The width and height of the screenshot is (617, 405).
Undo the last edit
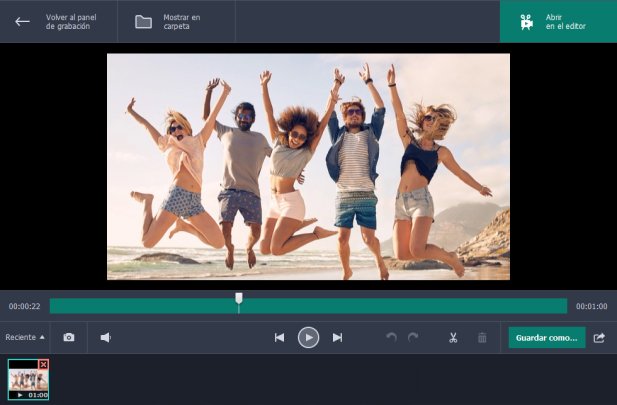pyautogui.click(x=391, y=337)
